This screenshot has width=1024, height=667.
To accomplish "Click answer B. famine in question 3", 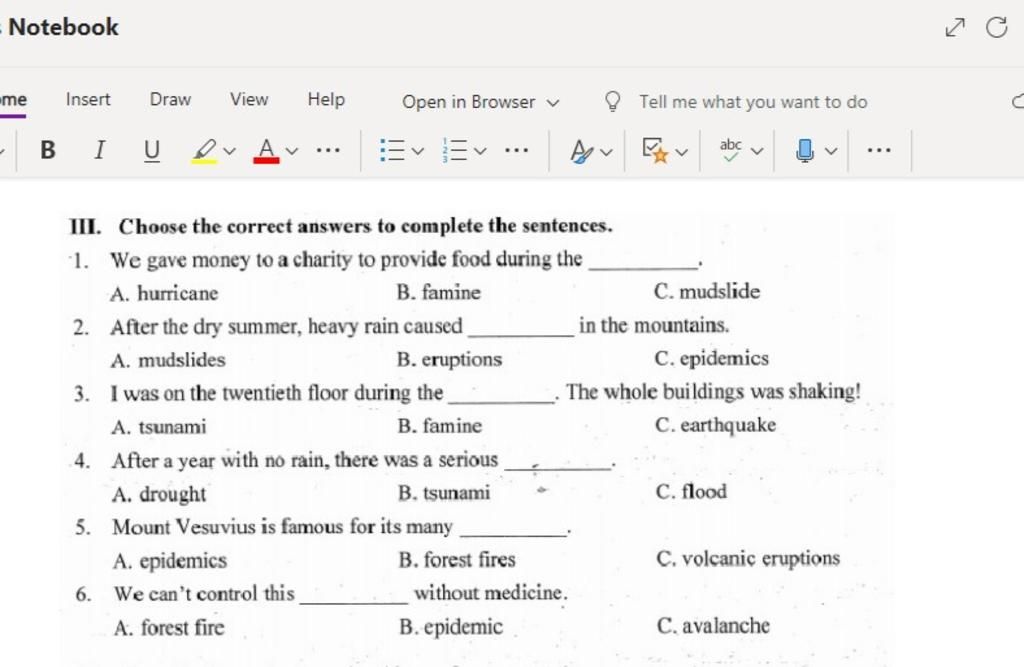I will click(x=440, y=426).
